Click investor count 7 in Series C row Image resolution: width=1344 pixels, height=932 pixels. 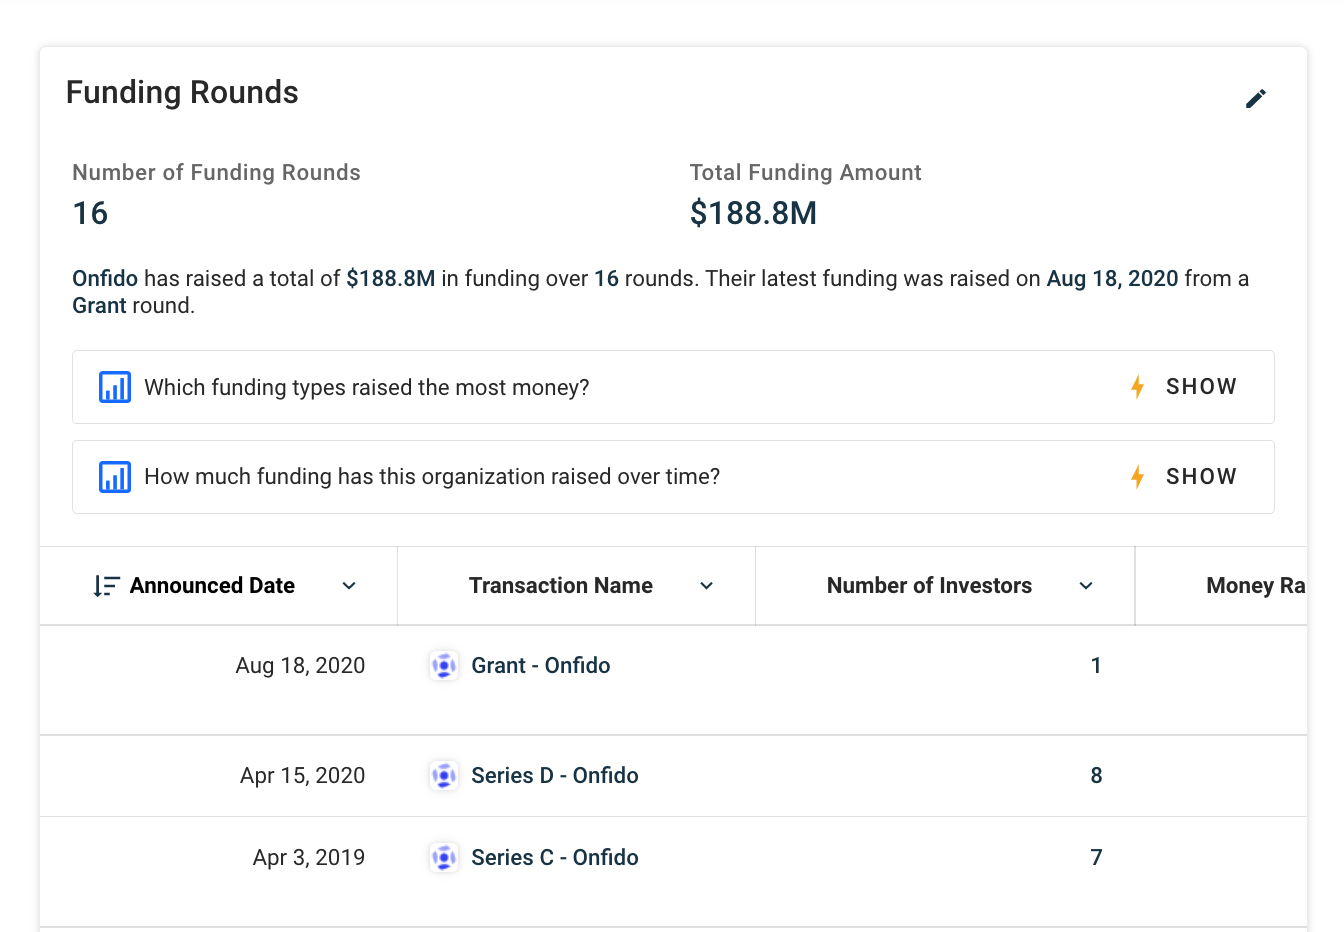[1096, 857]
